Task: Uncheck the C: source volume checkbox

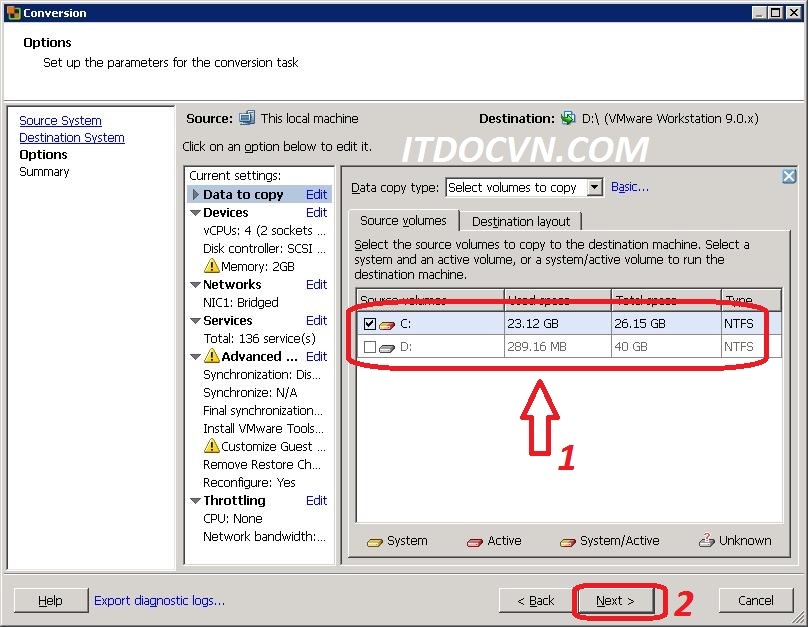Action: point(370,324)
